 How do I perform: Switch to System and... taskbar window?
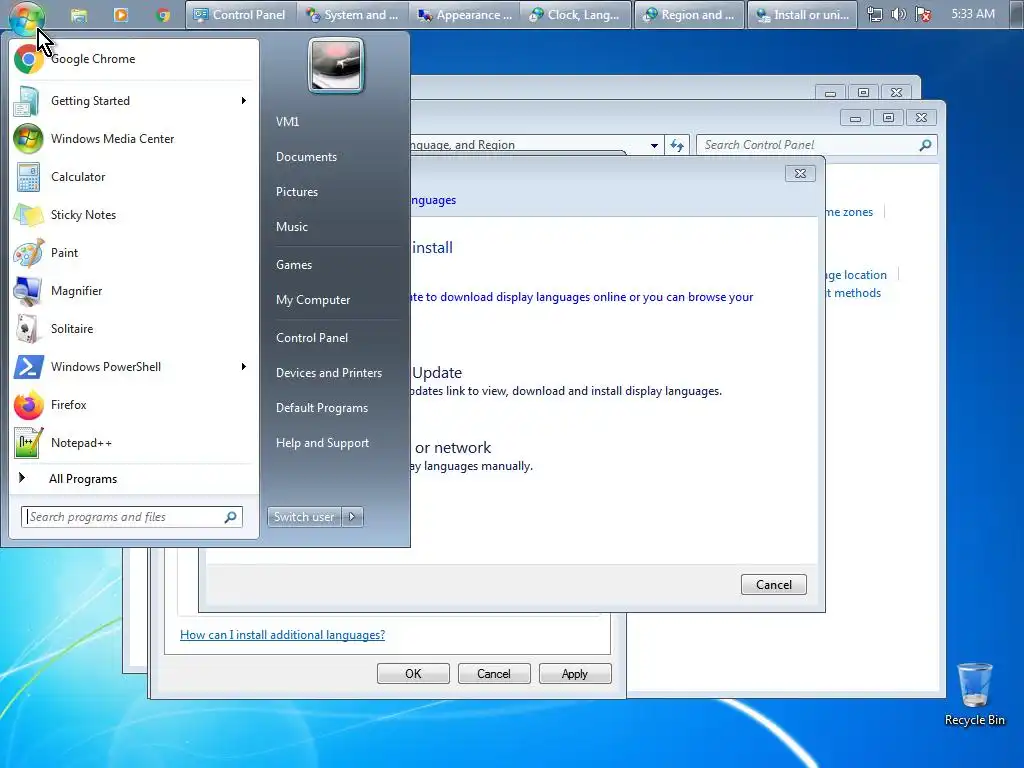pos(353,15)
